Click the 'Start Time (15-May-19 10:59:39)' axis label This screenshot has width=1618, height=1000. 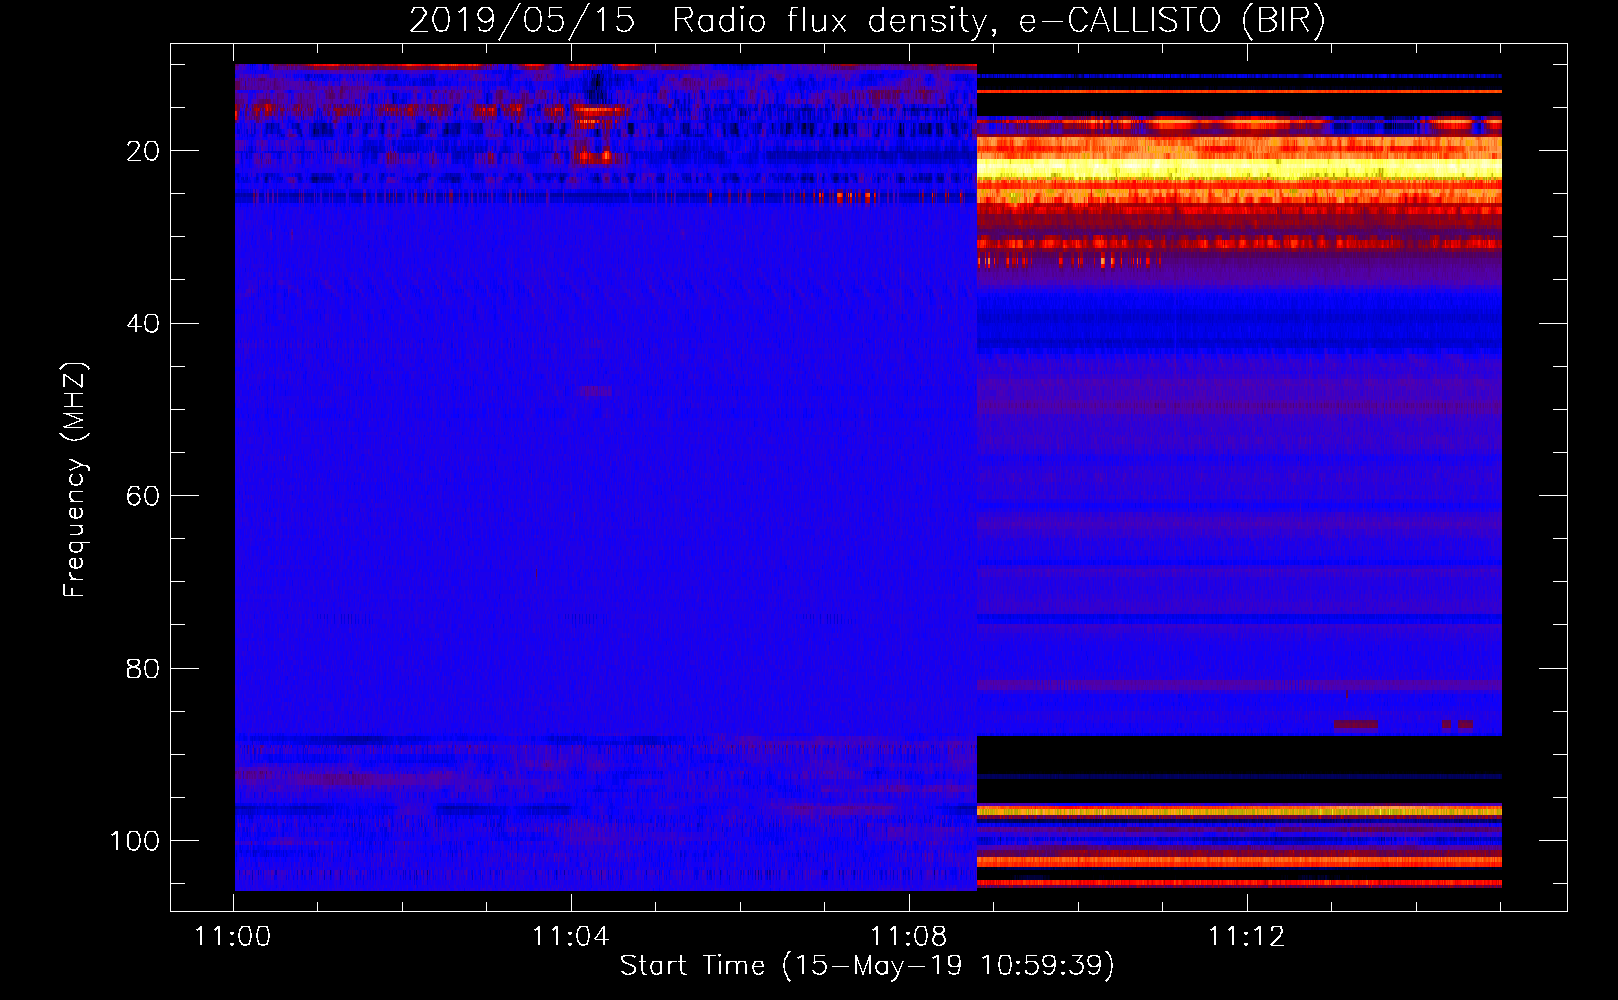(x=867, y=966)
